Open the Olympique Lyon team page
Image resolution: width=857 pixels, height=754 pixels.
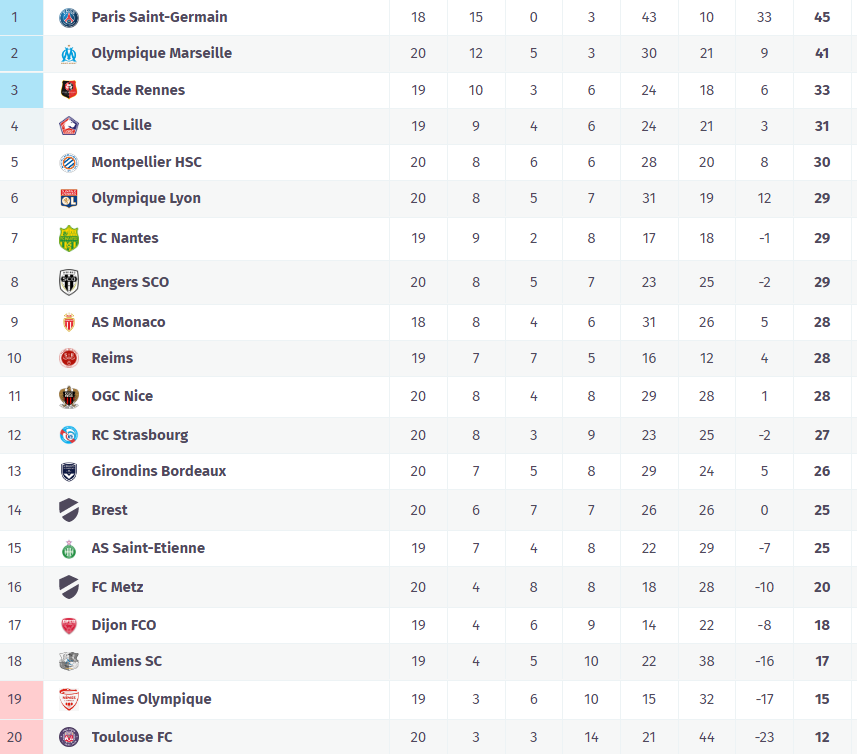tap(146, 198)
